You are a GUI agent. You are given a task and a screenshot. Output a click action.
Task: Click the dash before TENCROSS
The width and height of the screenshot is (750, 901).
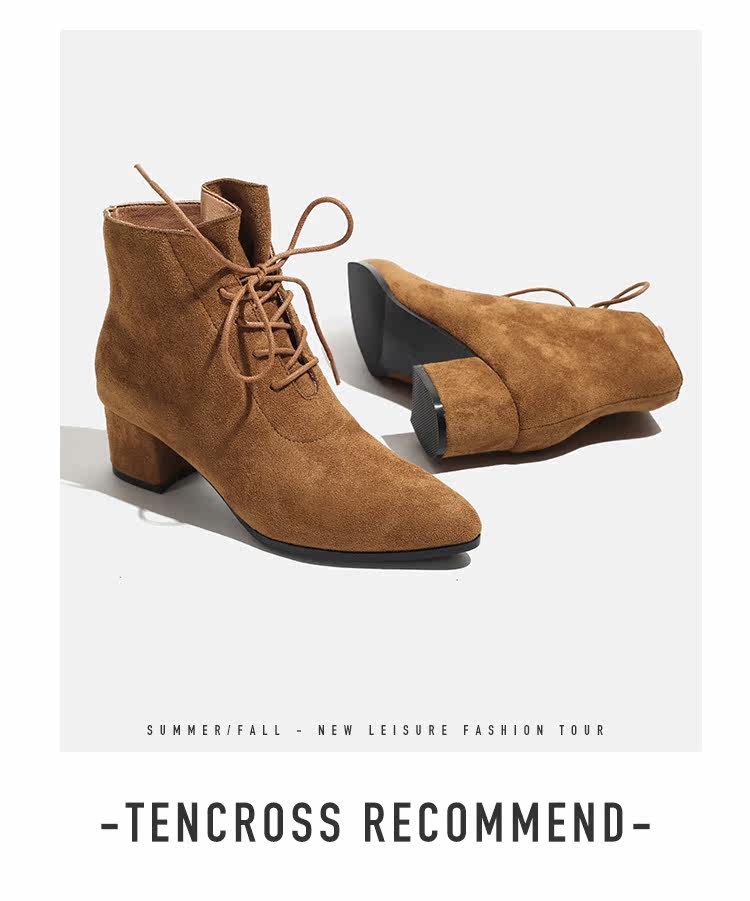pyautogui.click(x=109, y=826)
